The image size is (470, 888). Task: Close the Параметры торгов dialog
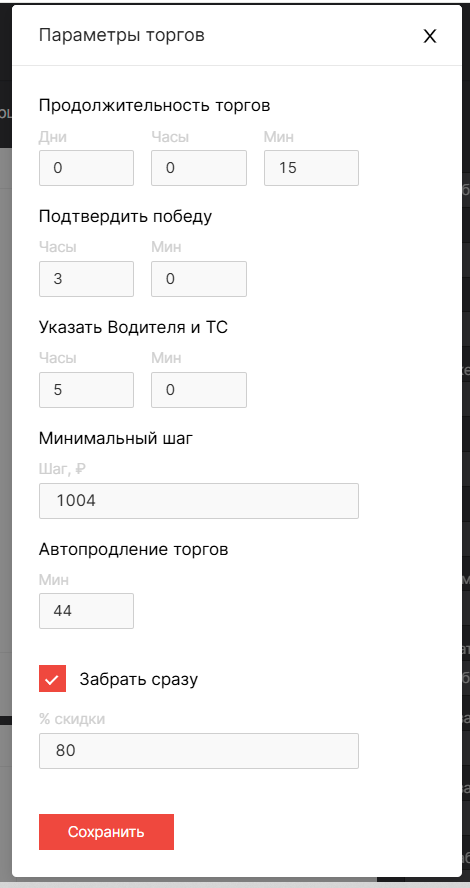pos(430,36)
